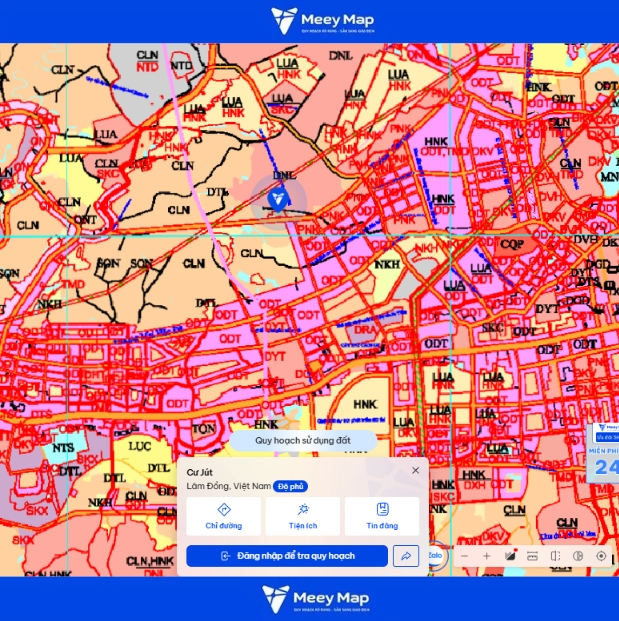Open the advertisement thumbnail at right edge
This screenshot has width=619, height=621.
[x=603, y=453]
